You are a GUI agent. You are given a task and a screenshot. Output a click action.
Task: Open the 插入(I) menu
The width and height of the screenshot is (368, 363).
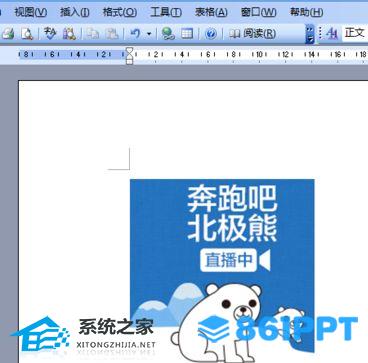coord(74,12)
